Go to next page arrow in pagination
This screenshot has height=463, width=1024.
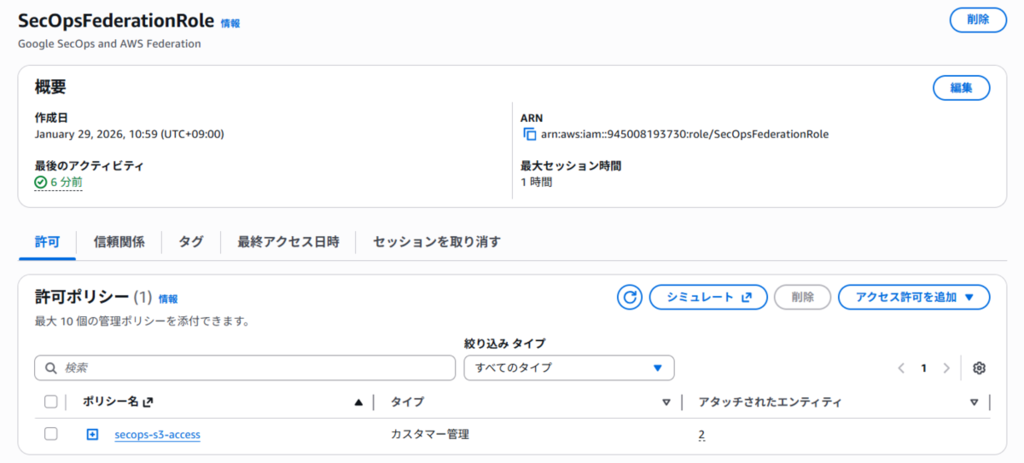coord(946,368)
